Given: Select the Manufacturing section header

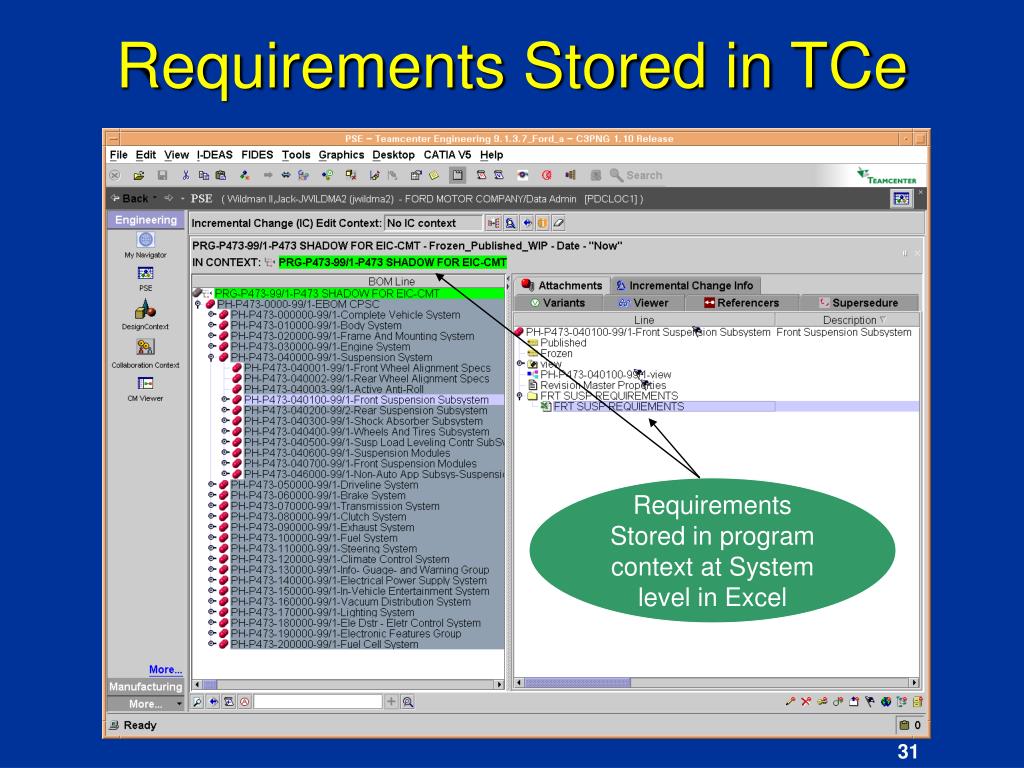Looking at the screenshot, I should pos(146,687).
